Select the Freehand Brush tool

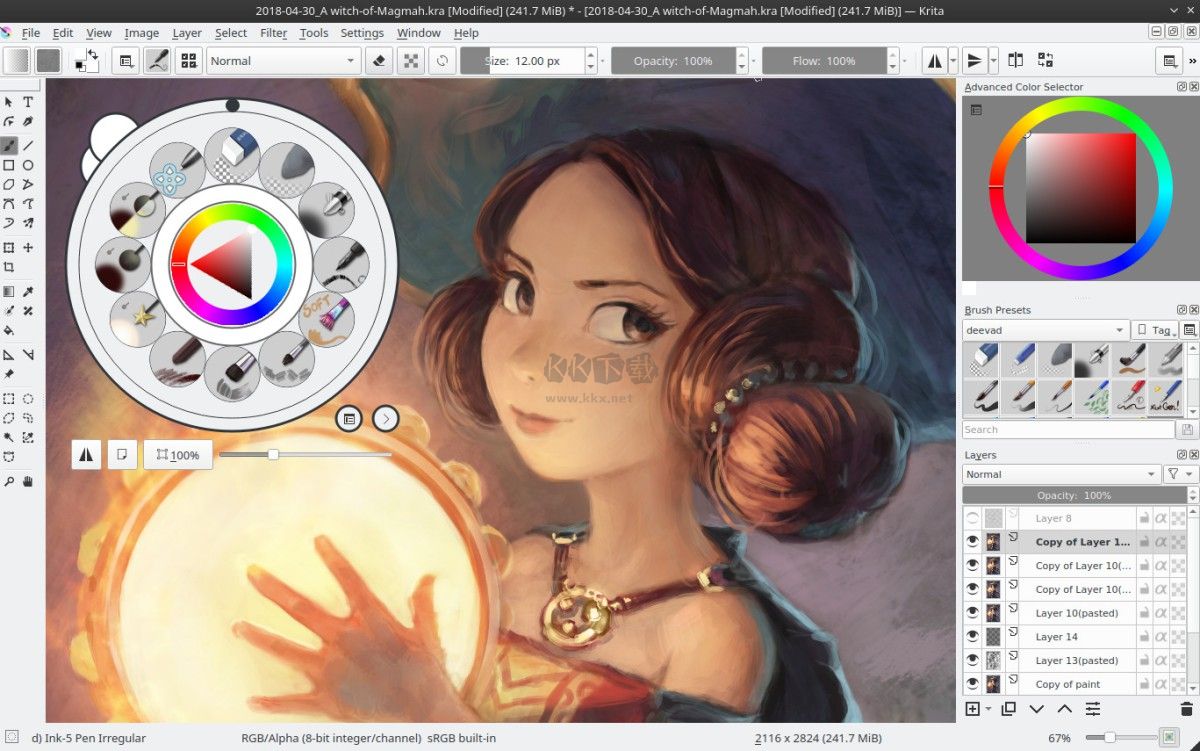pyautogui.click(x=10, y=146)
